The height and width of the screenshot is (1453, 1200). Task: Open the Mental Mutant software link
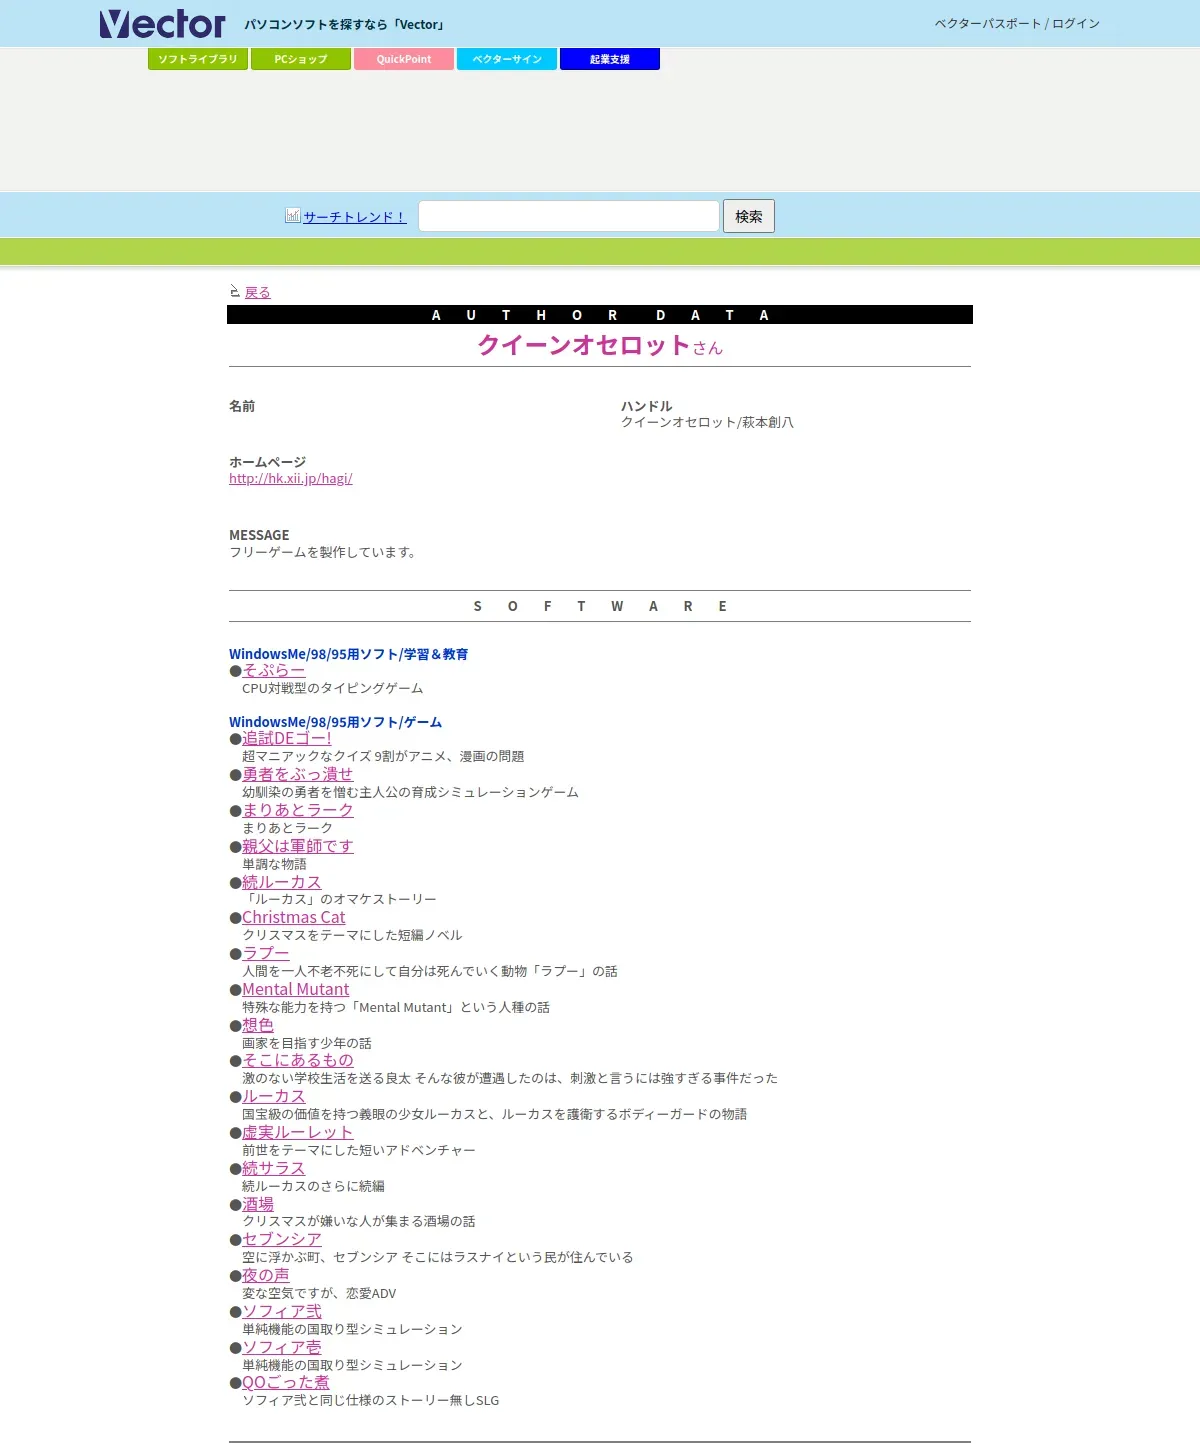(296, 989)
